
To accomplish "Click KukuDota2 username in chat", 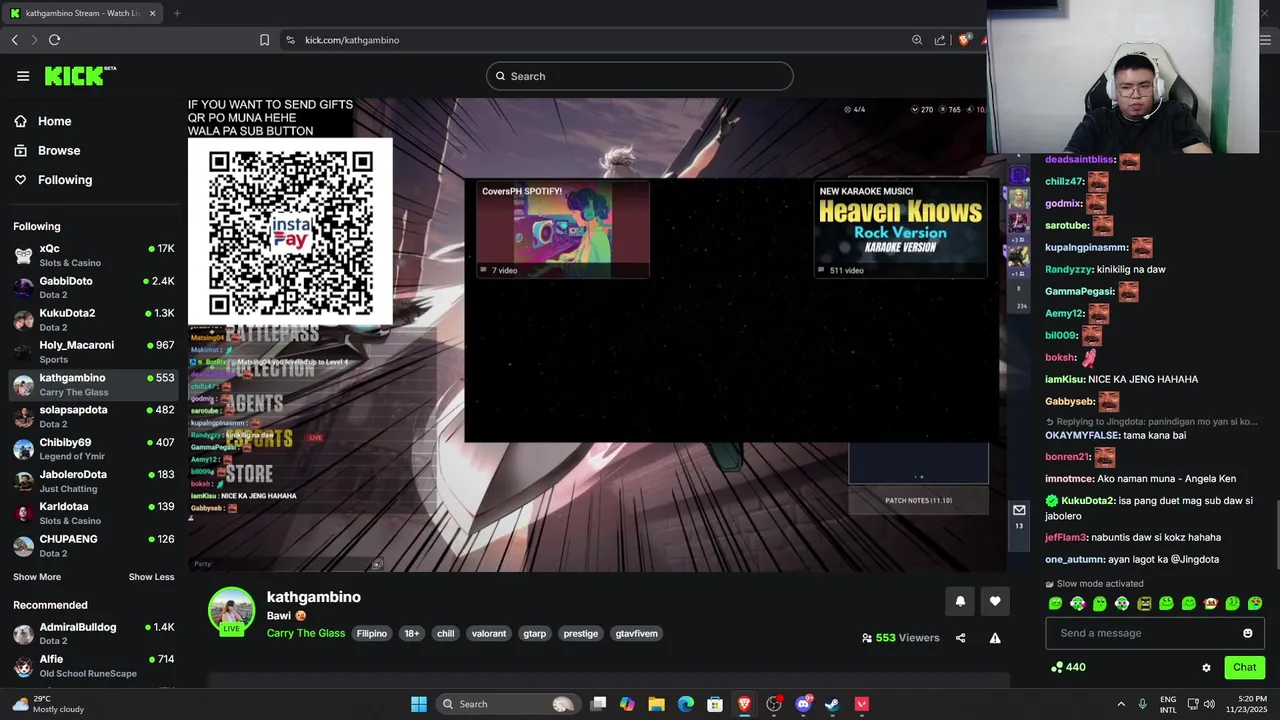I will pos(1089,500).
